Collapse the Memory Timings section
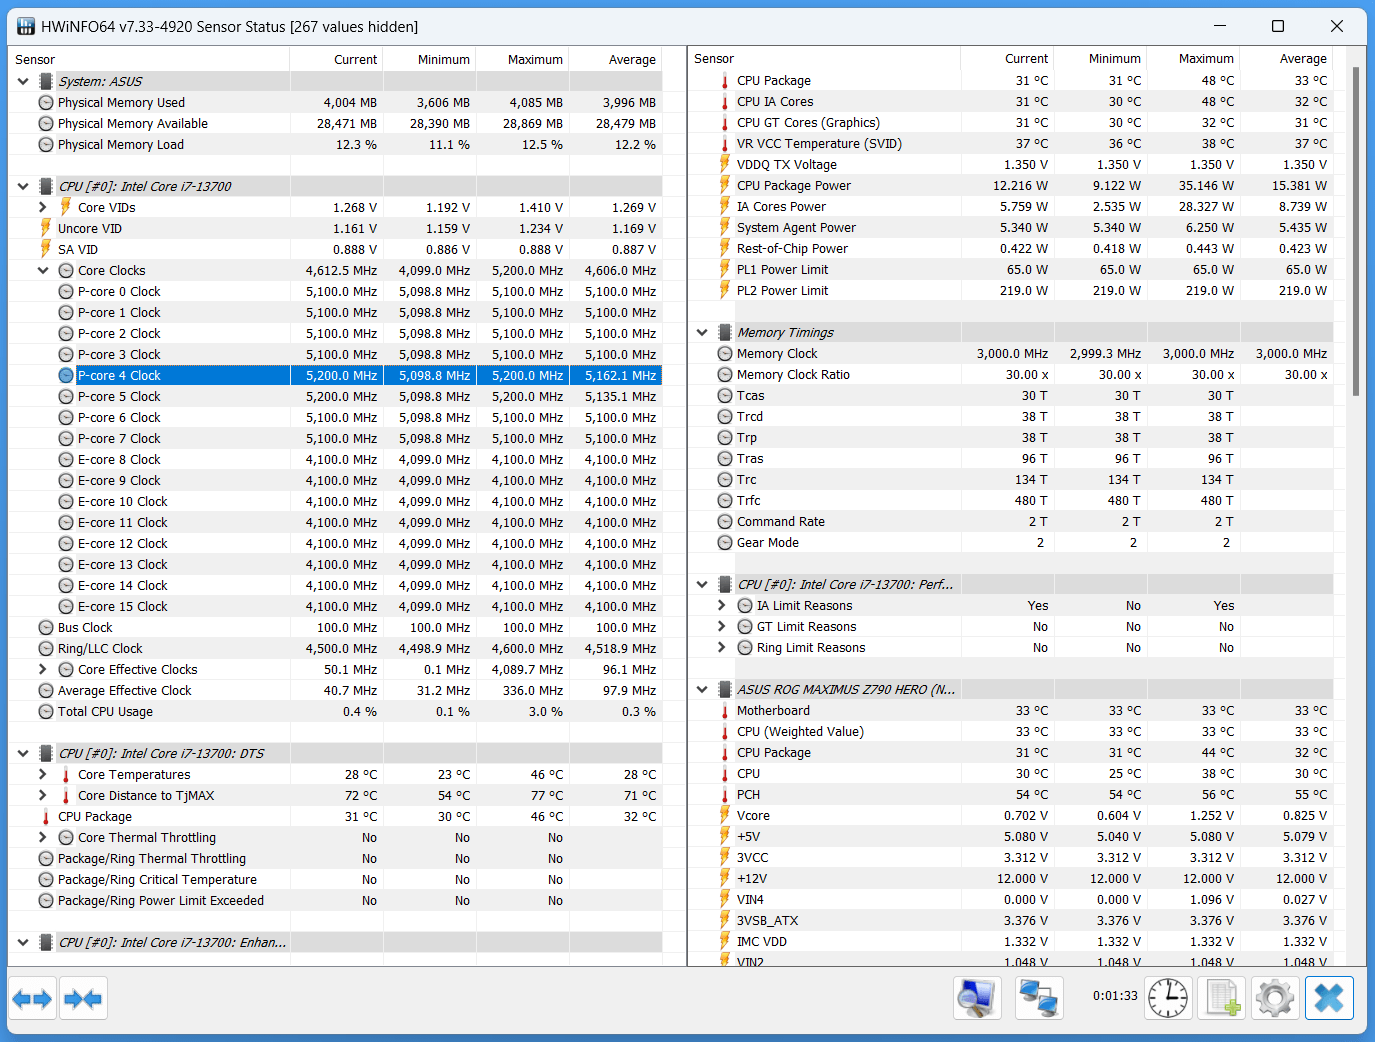 click(x=702, y=332)
